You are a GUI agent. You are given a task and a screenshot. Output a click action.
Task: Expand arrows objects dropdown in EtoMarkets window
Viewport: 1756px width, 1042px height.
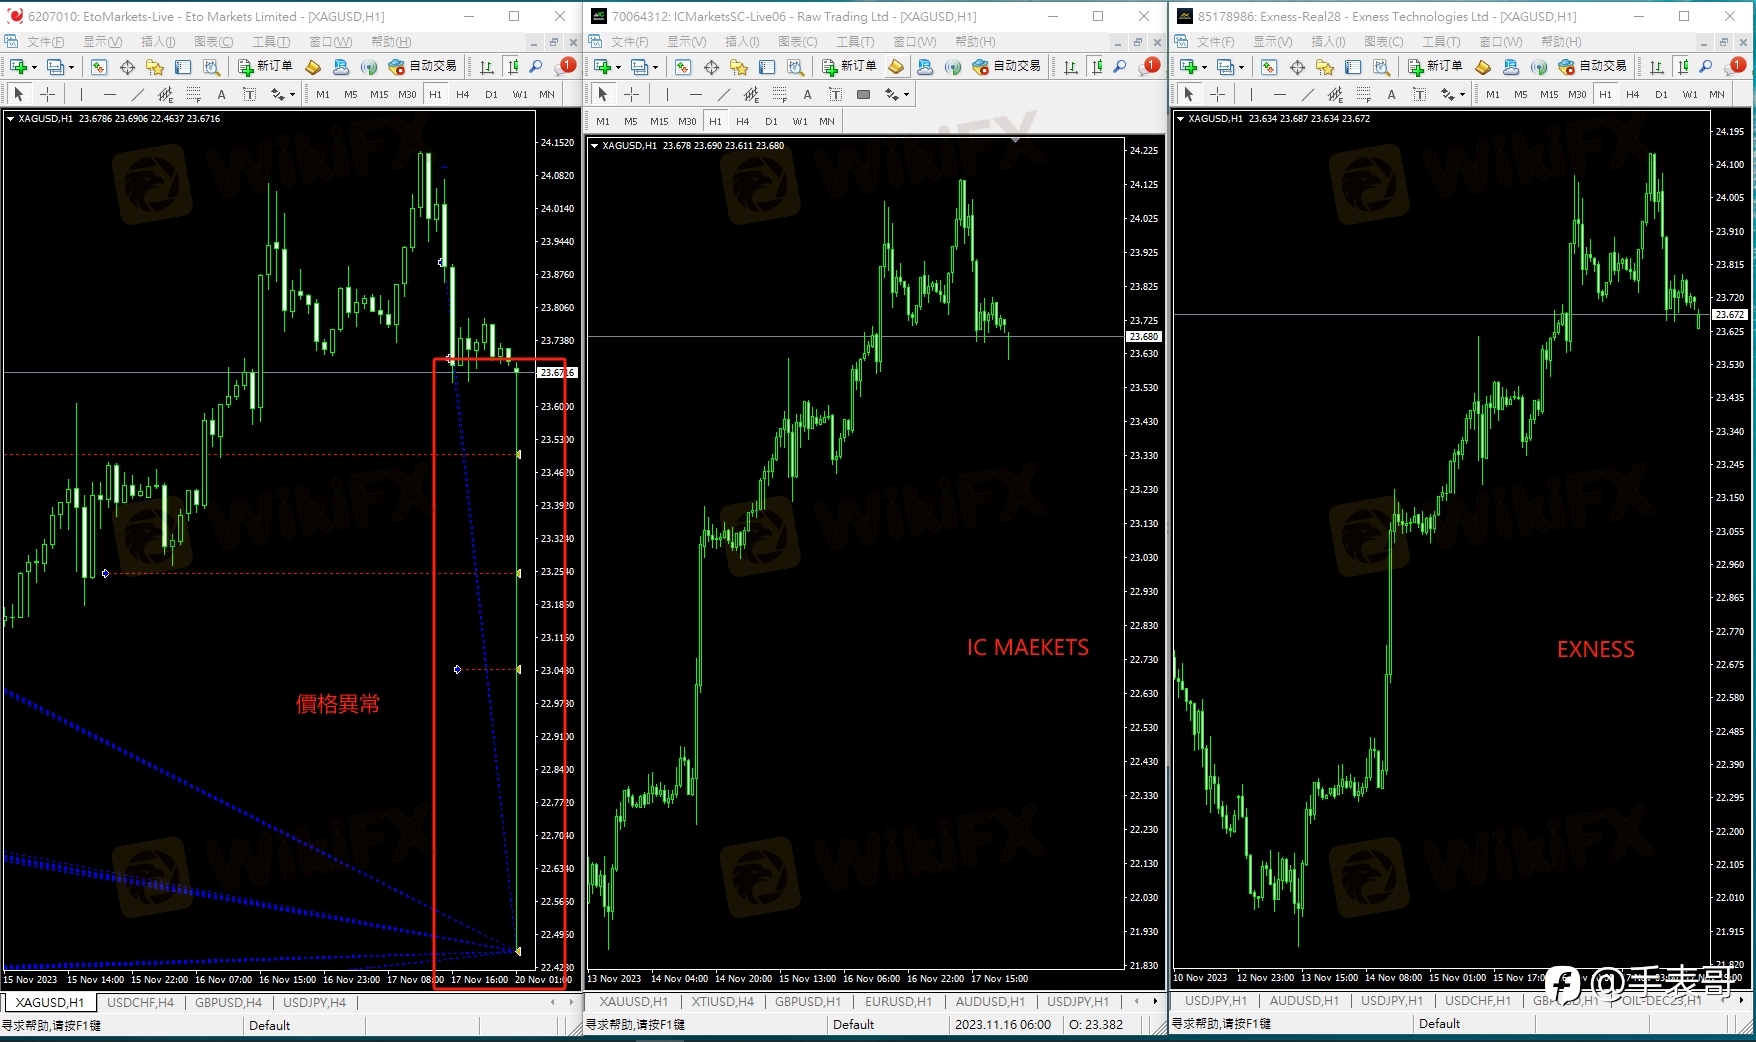(292, 94)
